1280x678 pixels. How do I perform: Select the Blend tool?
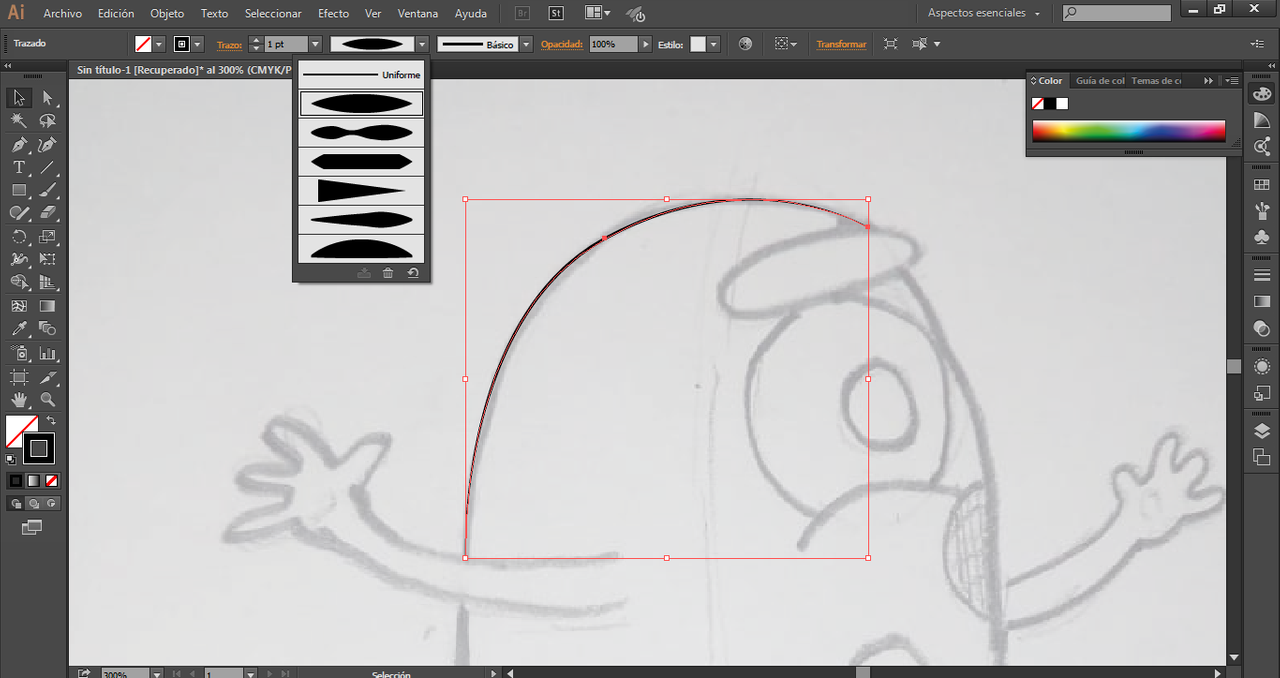47,329
